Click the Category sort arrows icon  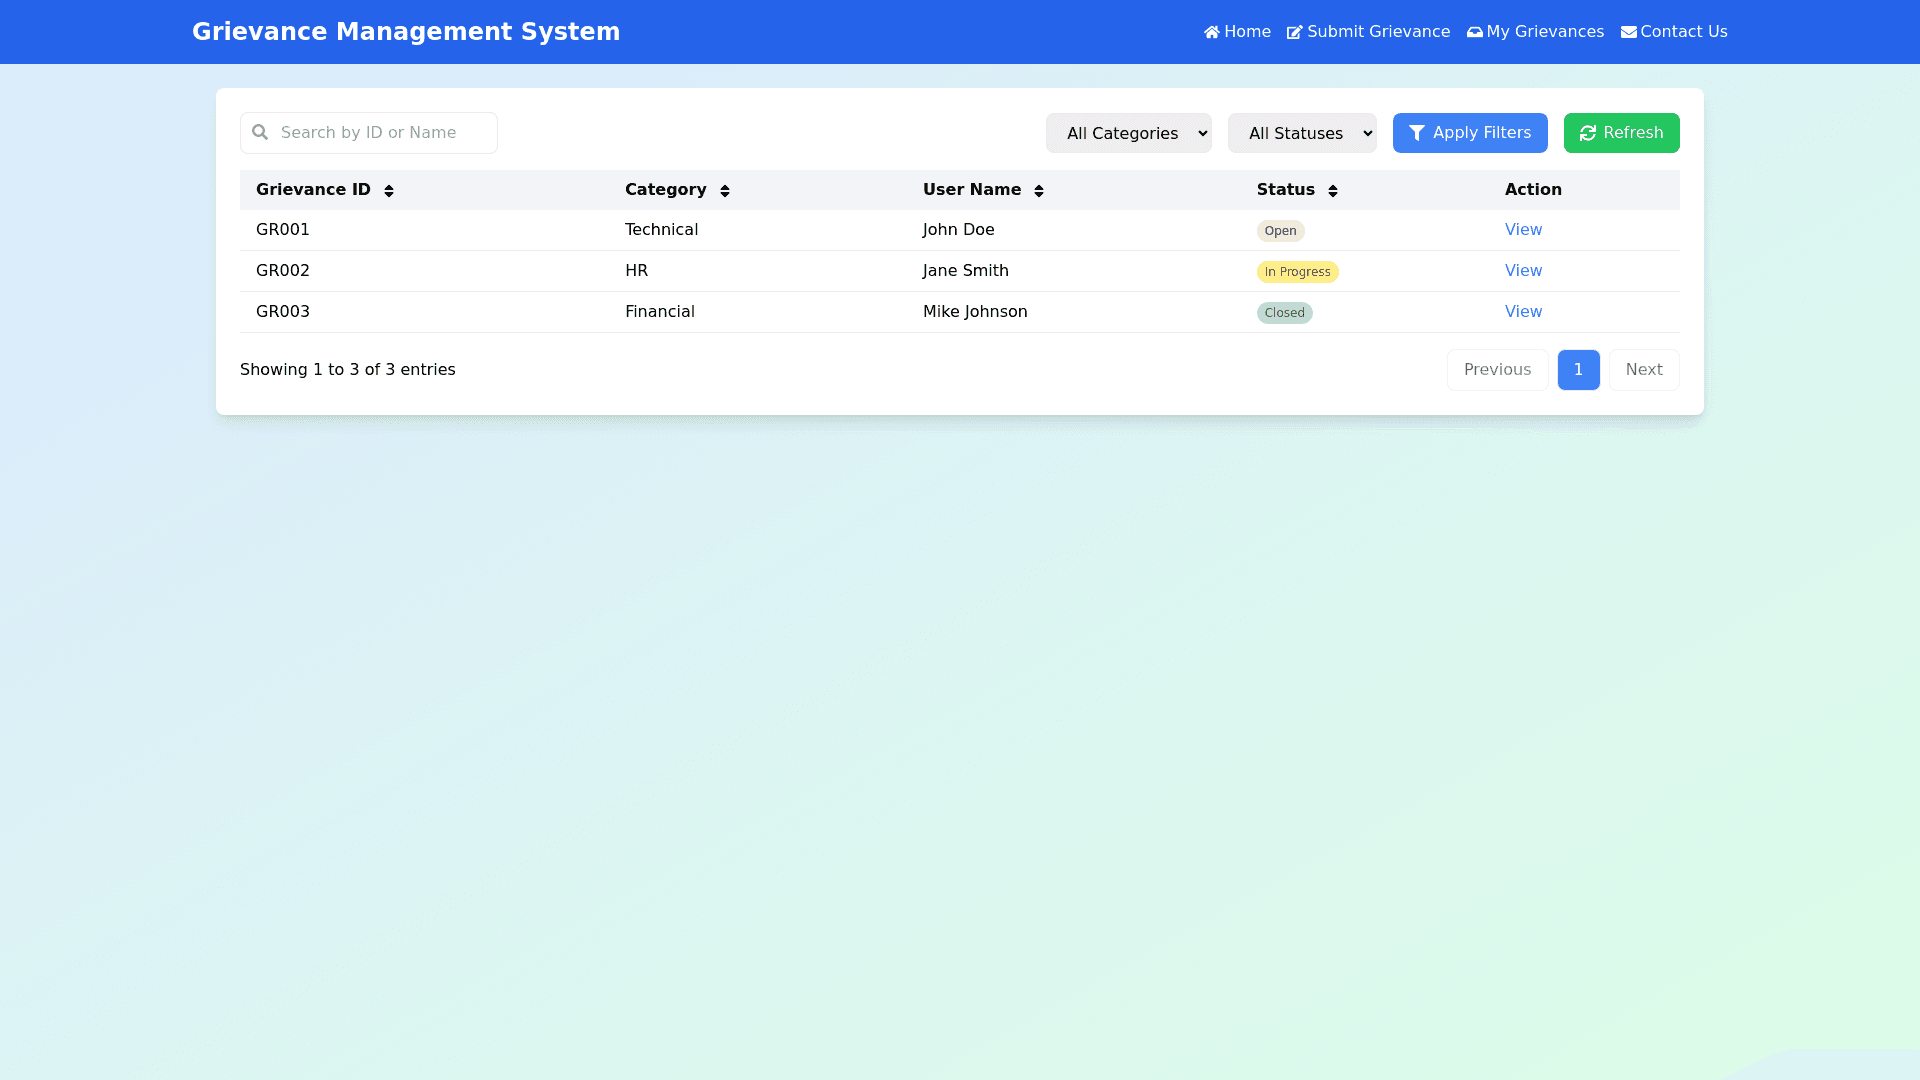pos(725,191)
